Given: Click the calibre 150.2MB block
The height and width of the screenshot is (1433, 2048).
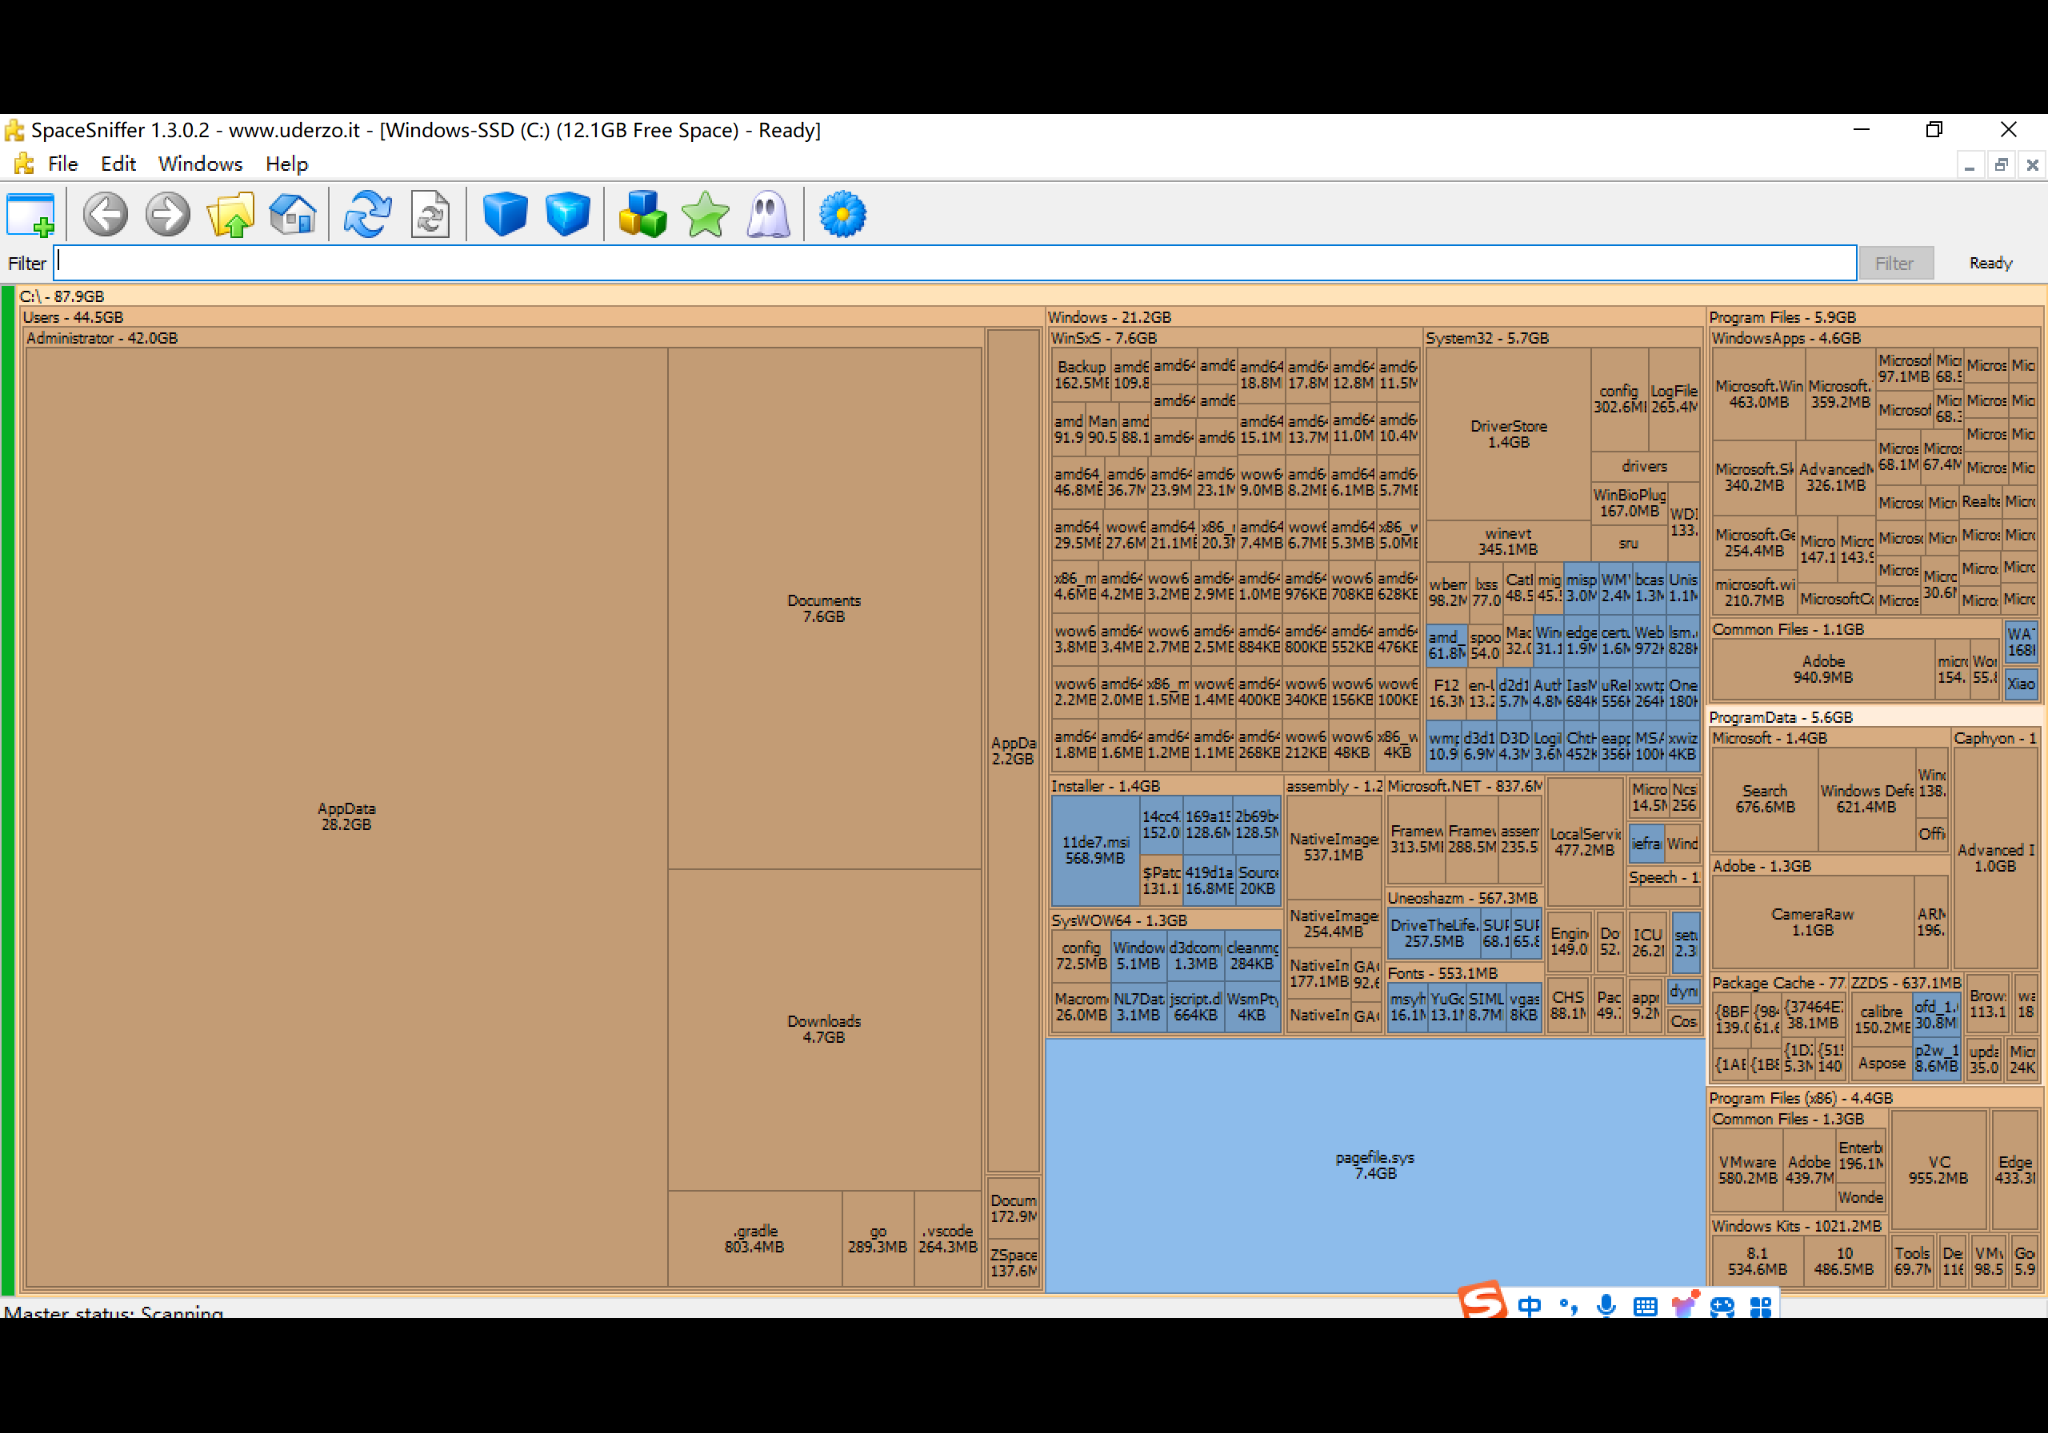Looking at the screenshot, I should (1881, 1019).
